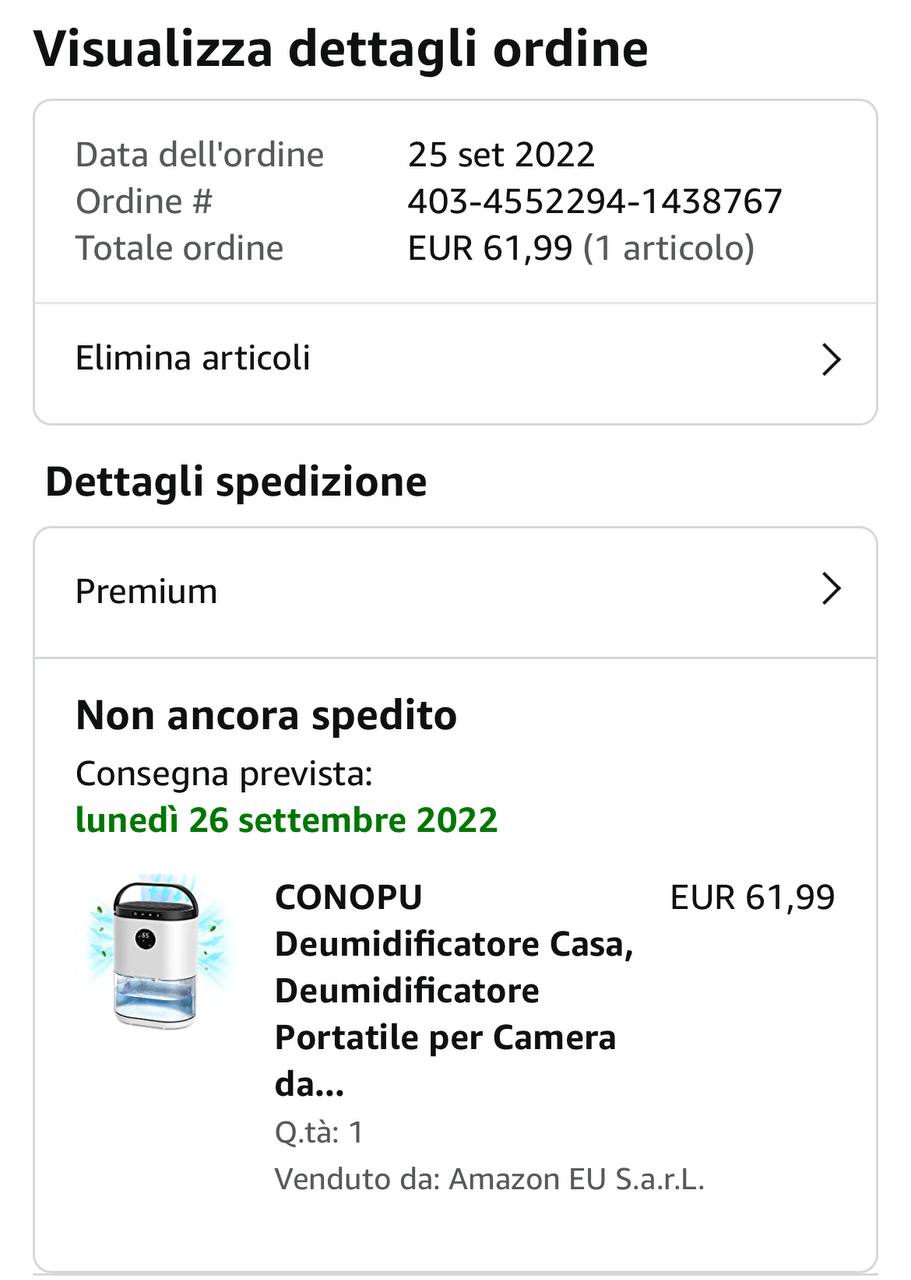Click the item price beside the product title
The image size is (911, 1280).
tap(752, 898)
